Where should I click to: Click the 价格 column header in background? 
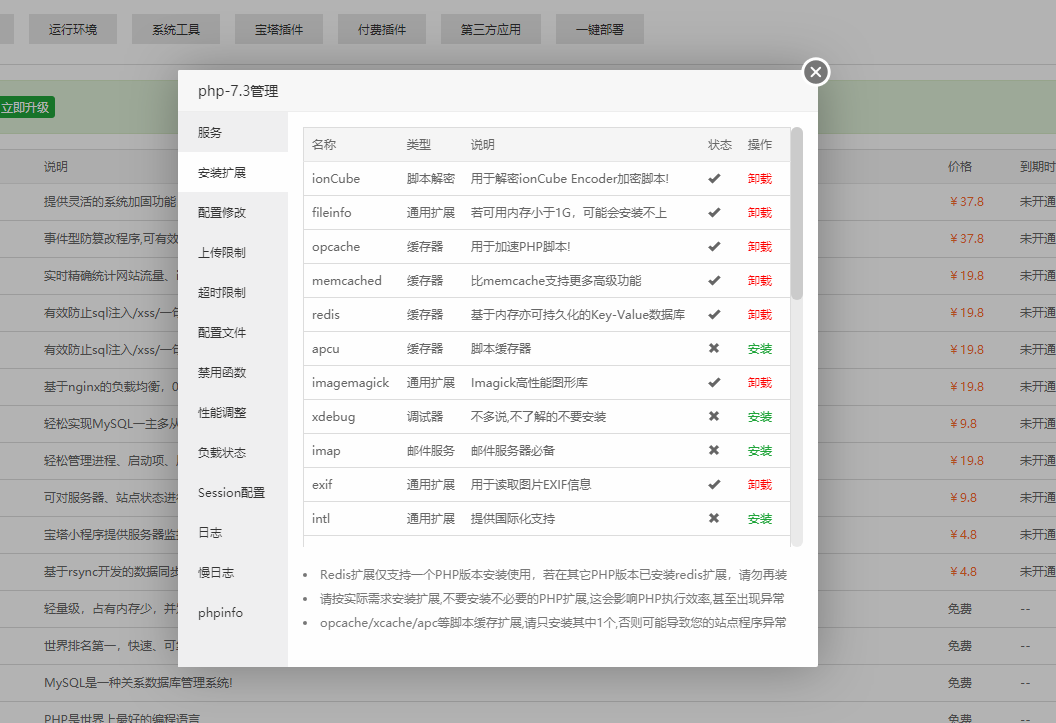[x=960, y=166]
